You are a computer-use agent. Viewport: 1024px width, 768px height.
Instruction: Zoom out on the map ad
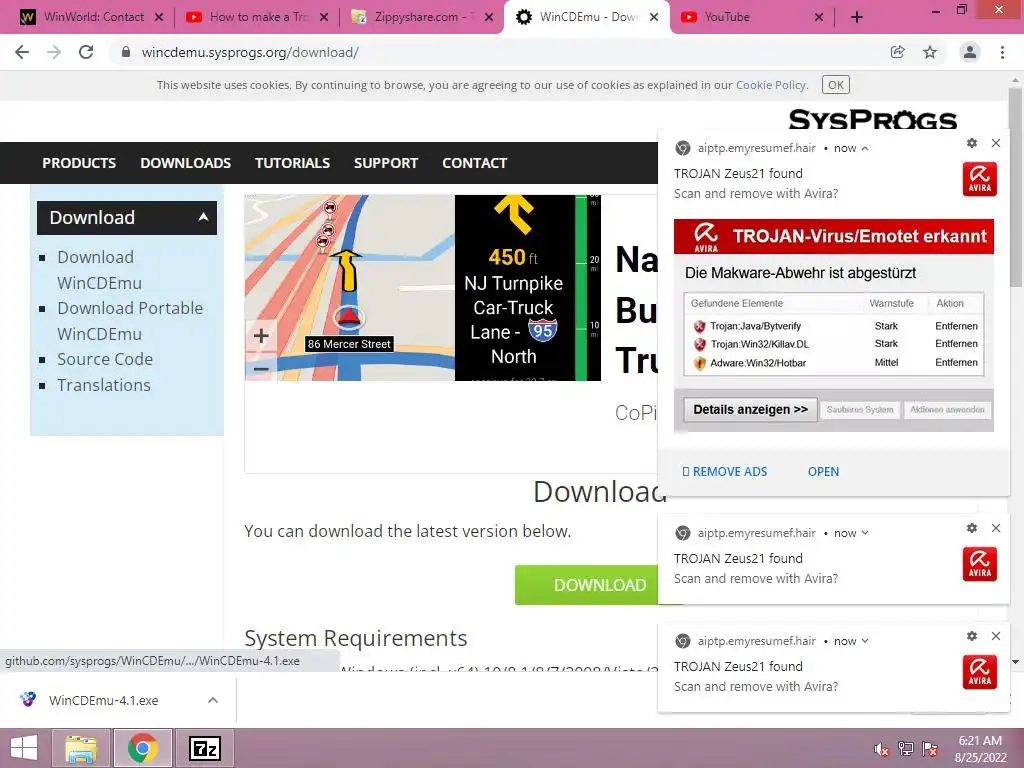click(261, 368)
